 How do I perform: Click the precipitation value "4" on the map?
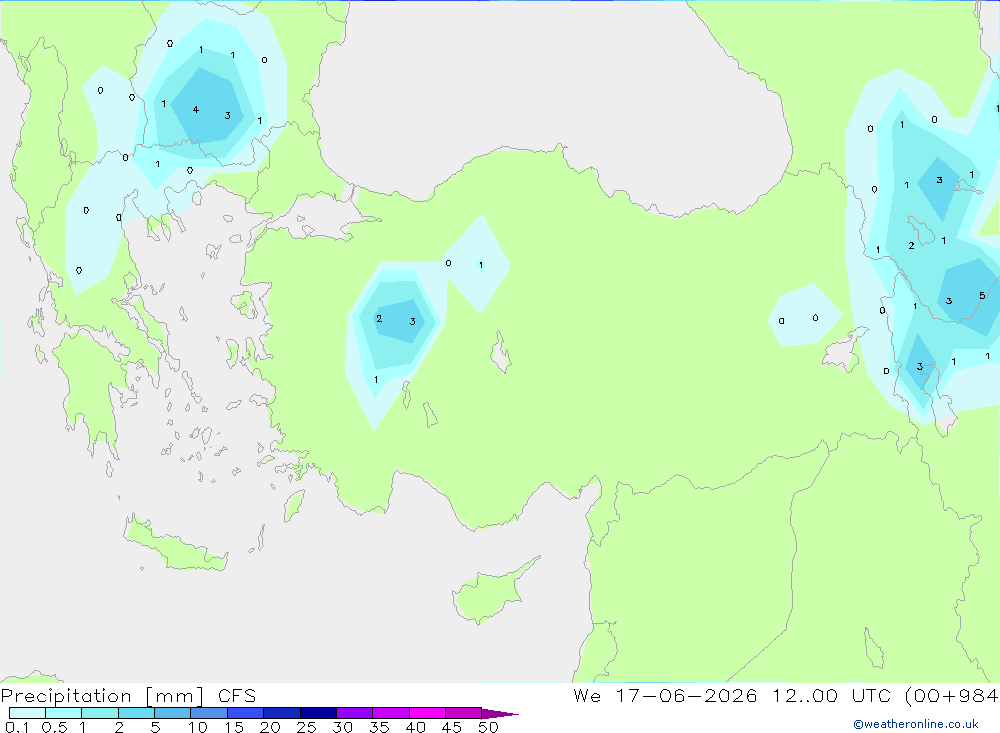pos(196,110)
